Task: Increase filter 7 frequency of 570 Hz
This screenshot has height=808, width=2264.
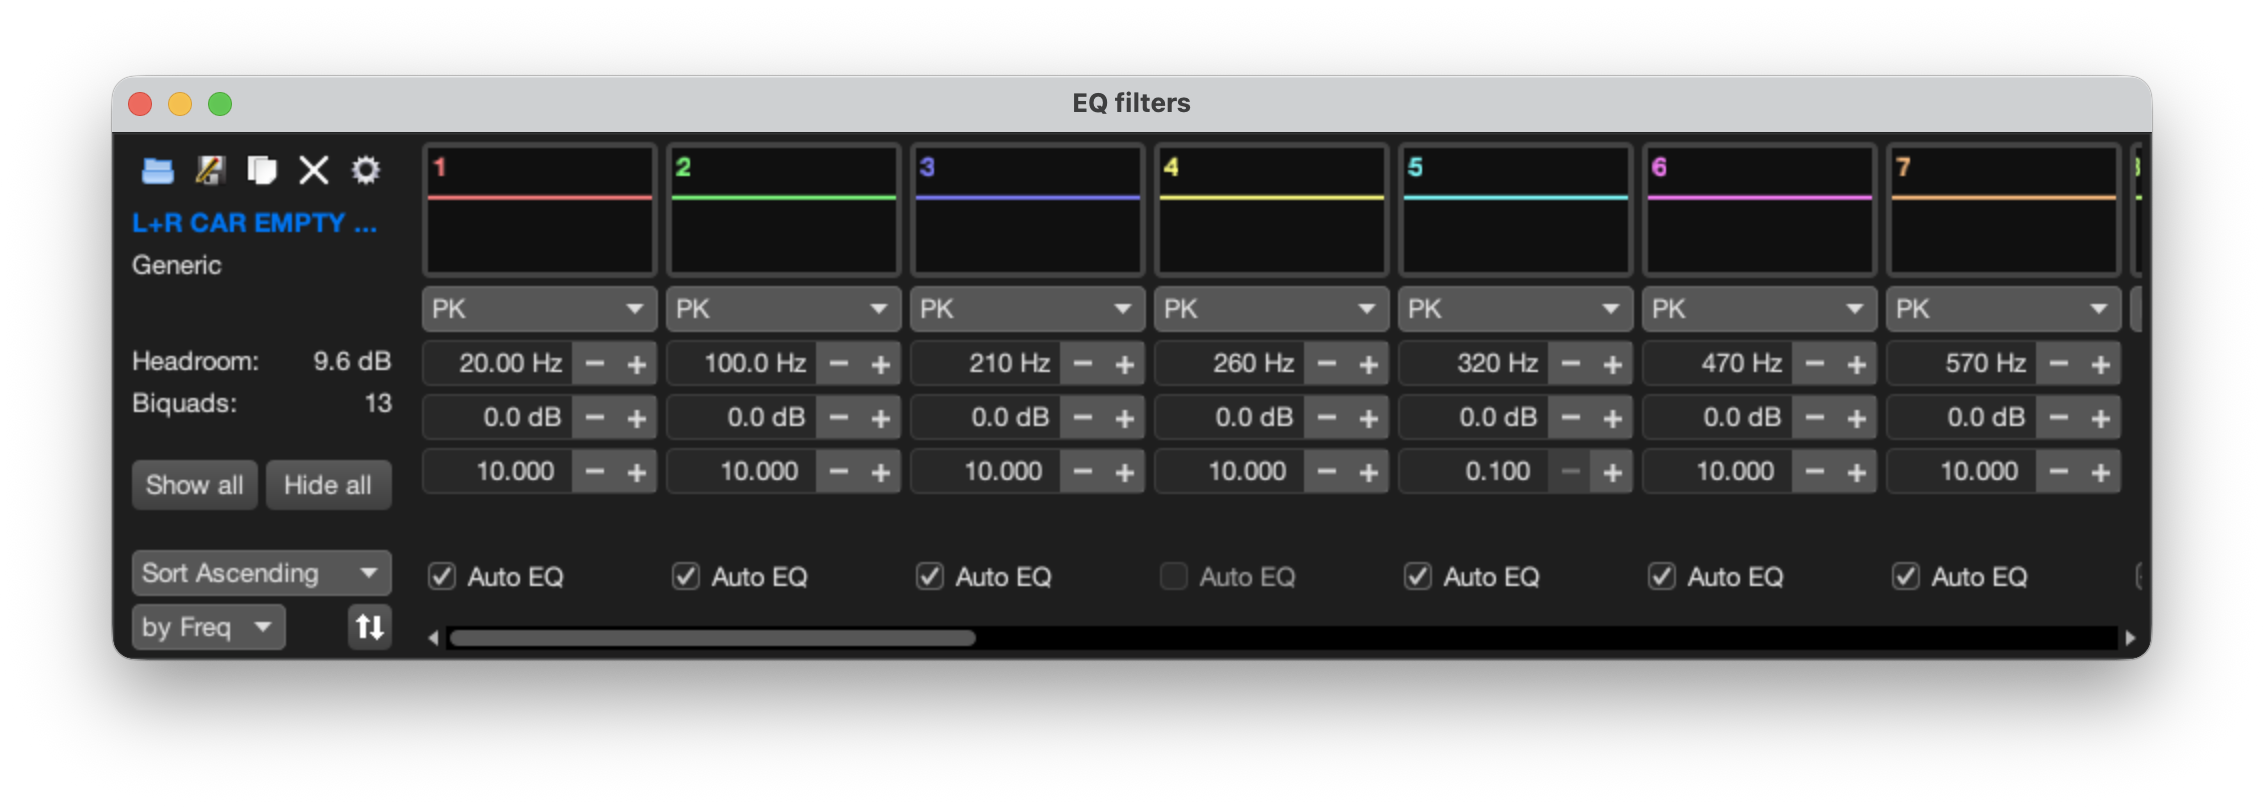Action: tap(2100, 364)
